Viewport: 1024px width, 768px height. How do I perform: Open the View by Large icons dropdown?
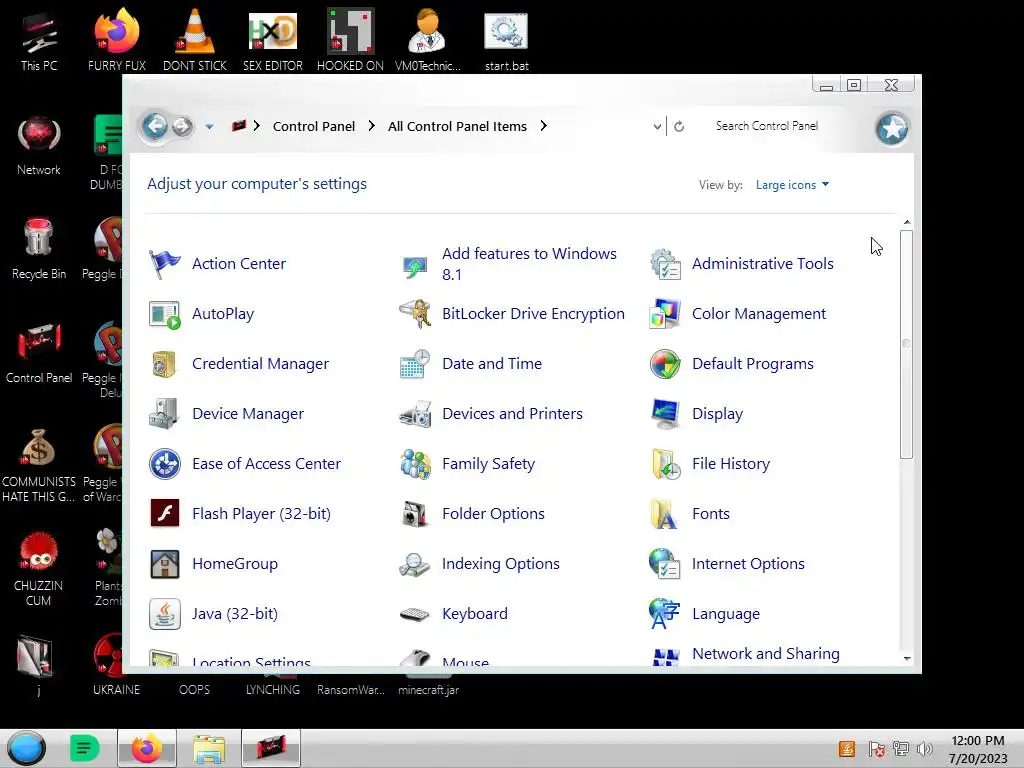792,185
